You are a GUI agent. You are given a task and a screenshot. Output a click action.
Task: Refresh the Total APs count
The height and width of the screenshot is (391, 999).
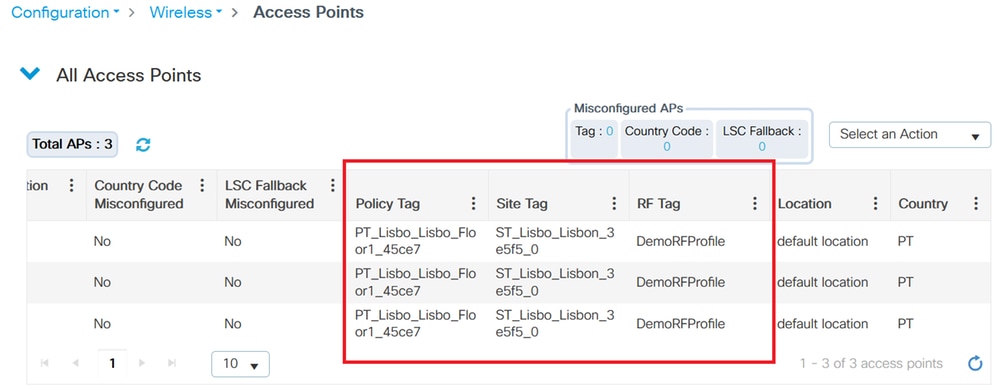tap(143, 145)
